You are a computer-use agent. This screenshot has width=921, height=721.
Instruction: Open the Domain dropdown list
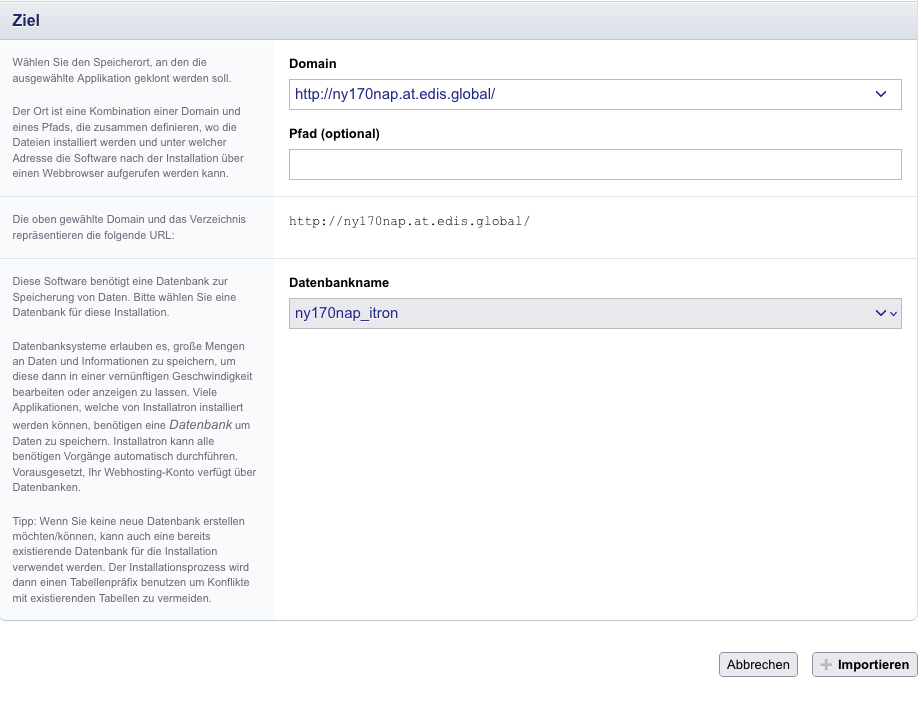click(x=595, y=95)
